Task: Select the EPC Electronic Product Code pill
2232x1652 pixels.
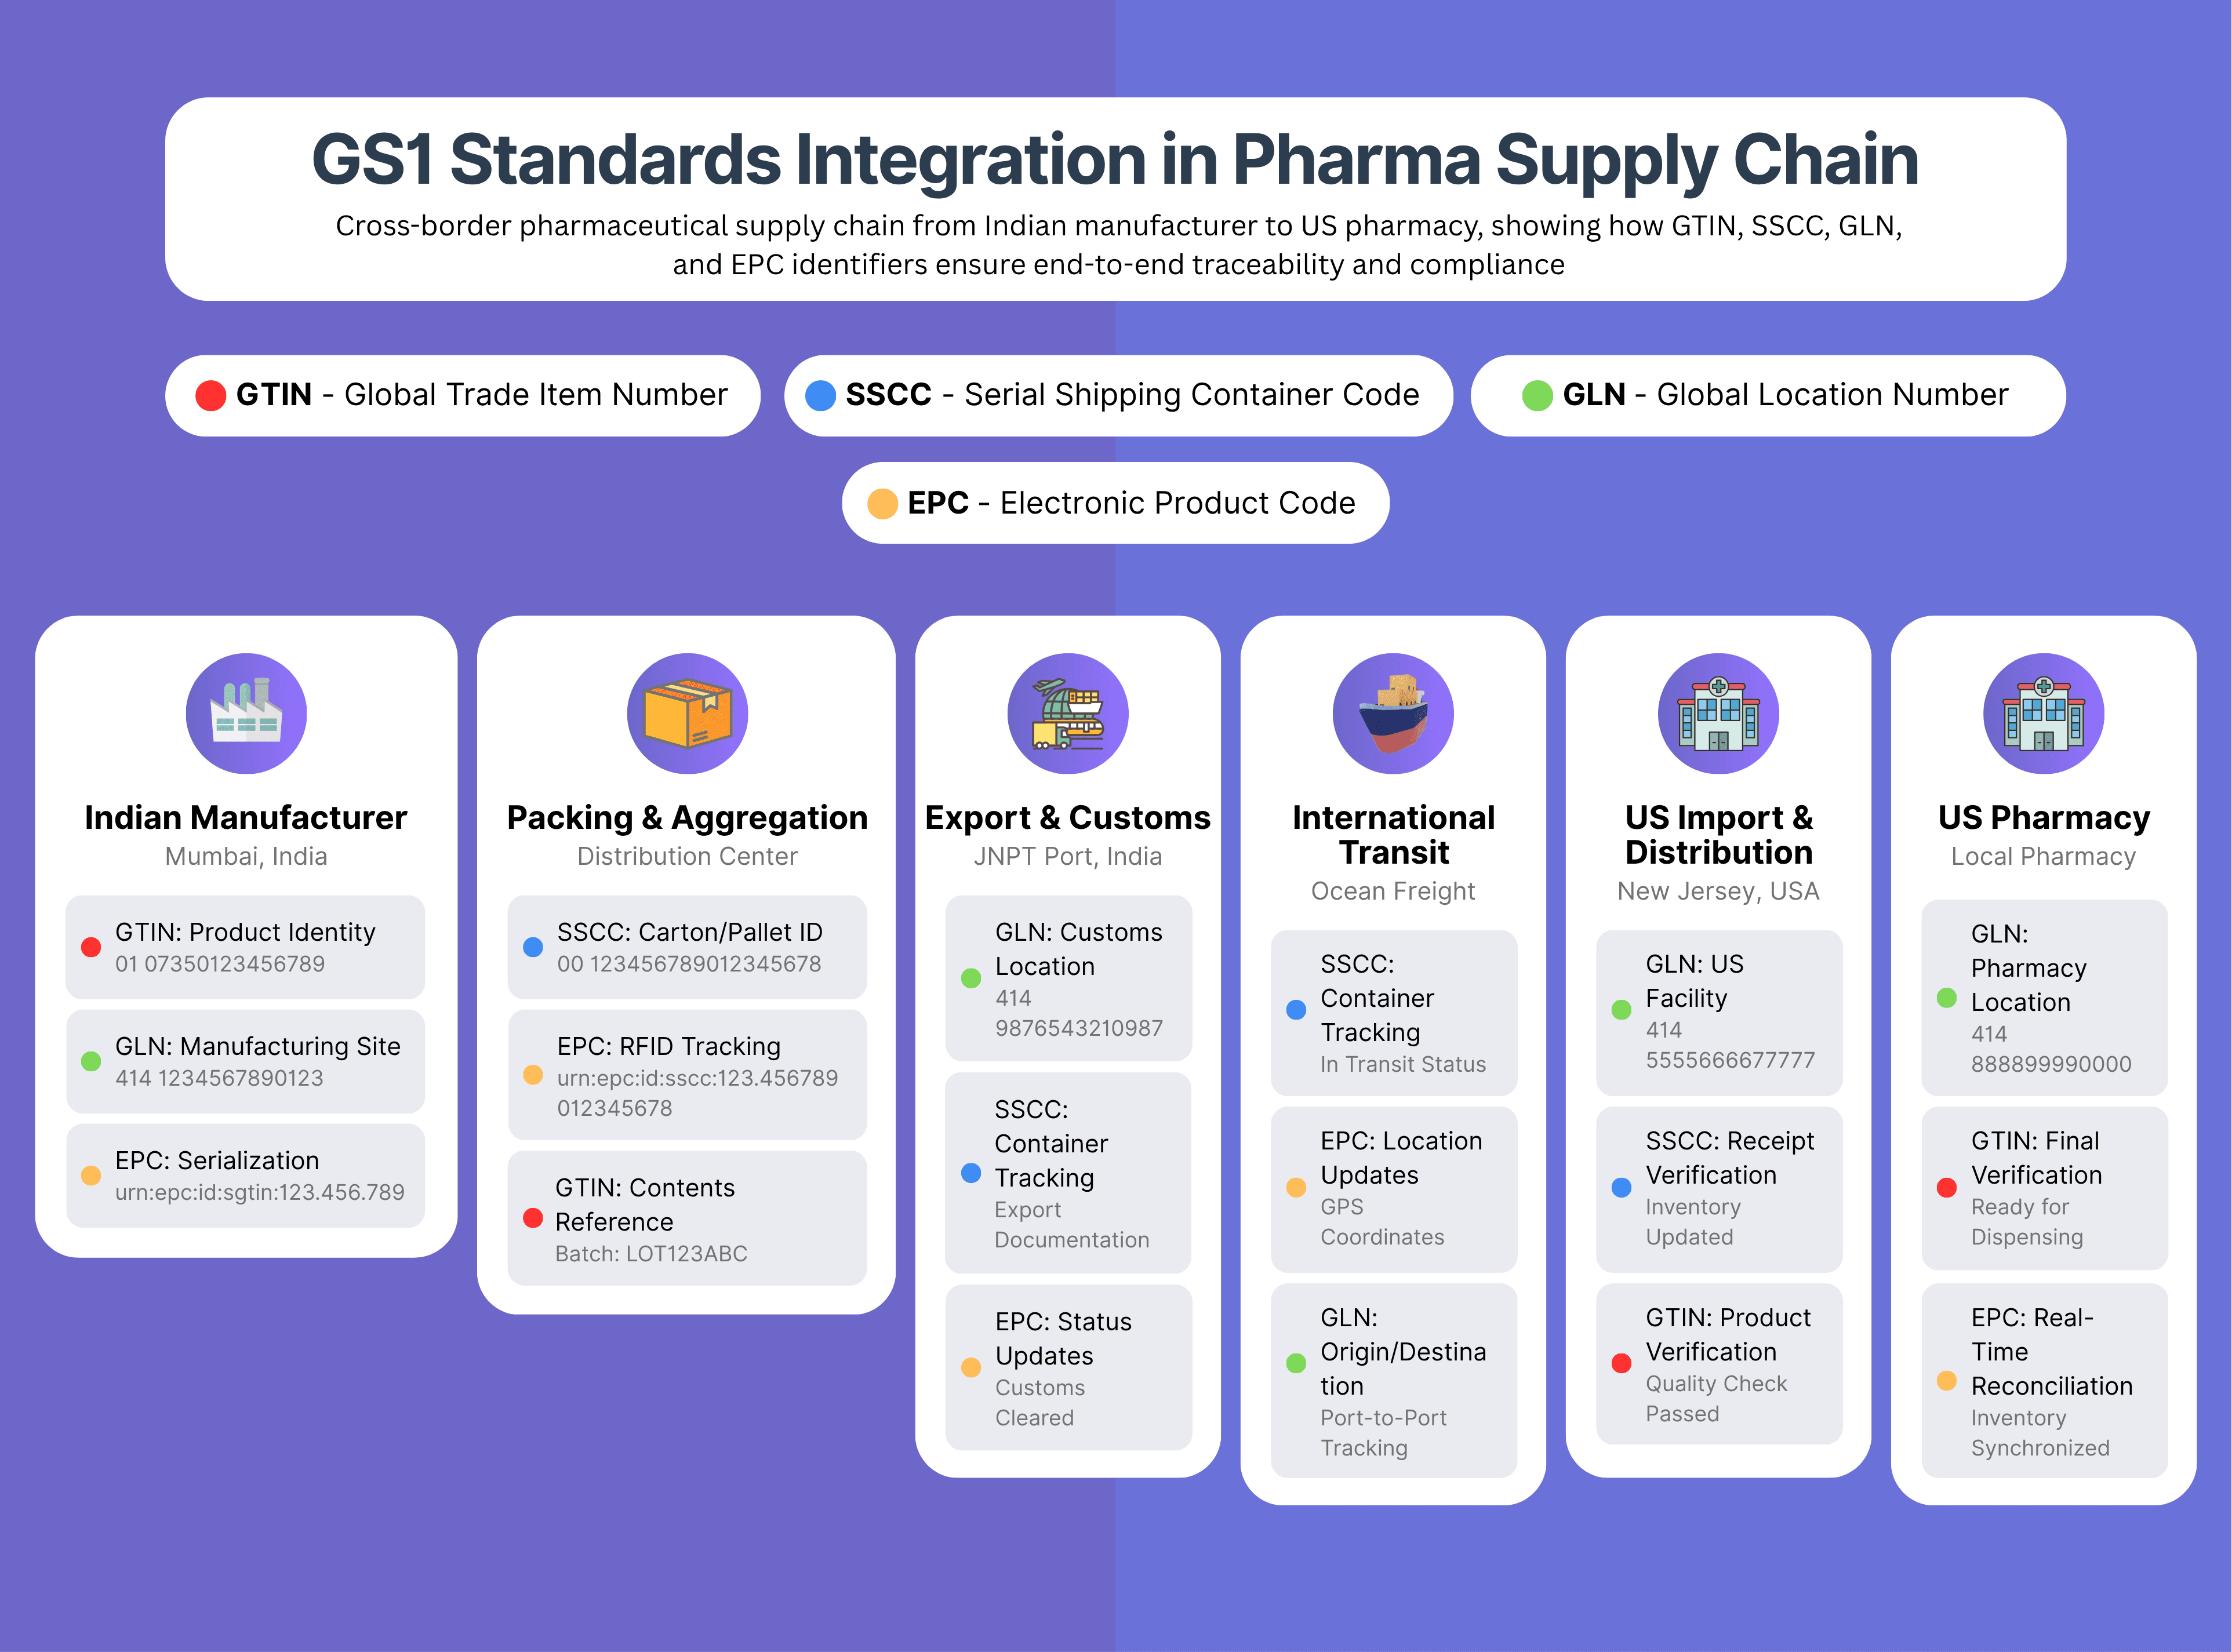Action: point(1115,503)
